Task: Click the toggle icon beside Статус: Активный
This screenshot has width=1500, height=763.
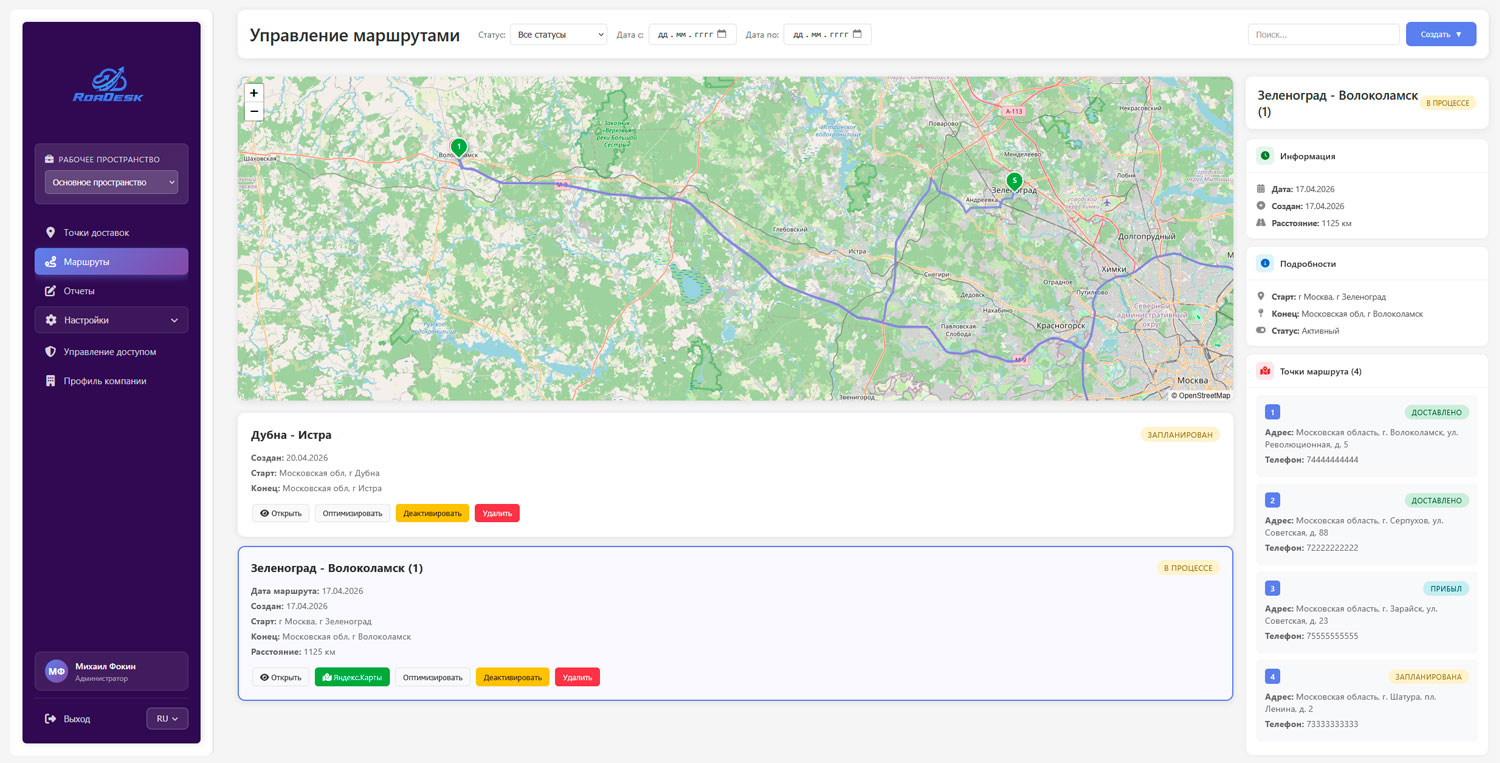Action: pyautogui.click(x=1262, y=330)
